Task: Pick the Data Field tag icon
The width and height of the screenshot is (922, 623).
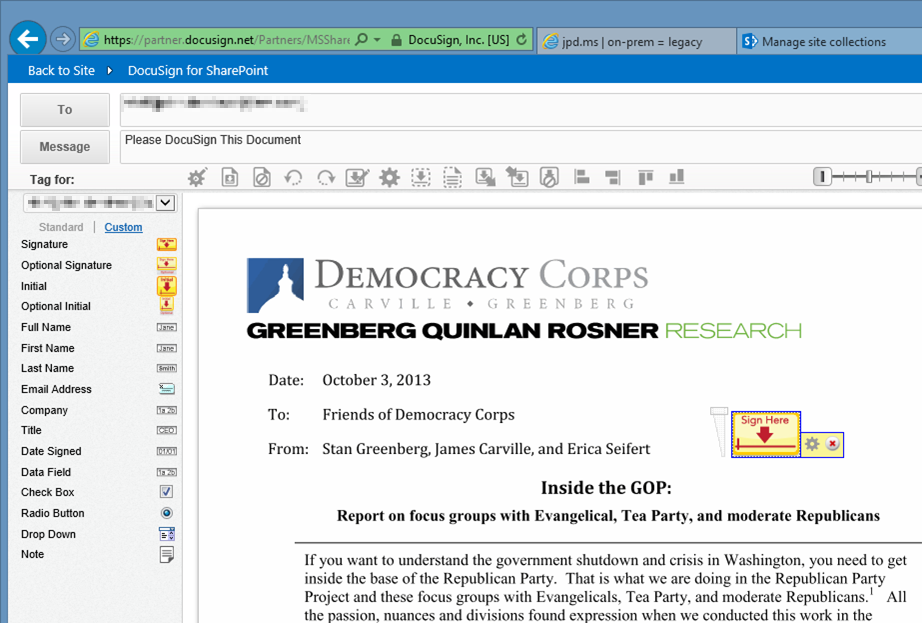Action: 167,473
